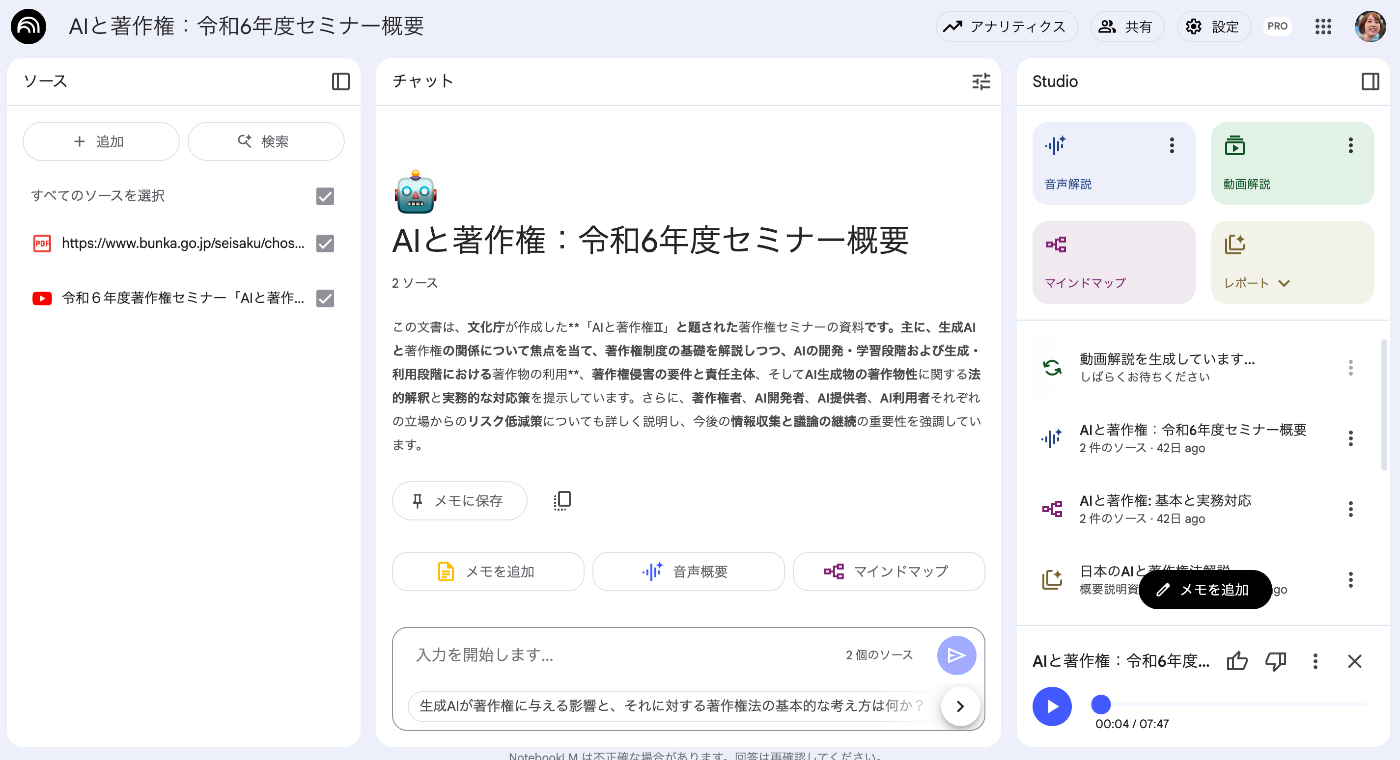Image resolution: width=1400 pixels, height=760 pixels.
Task: Play the audio overview
Action: click(1052, 706)
